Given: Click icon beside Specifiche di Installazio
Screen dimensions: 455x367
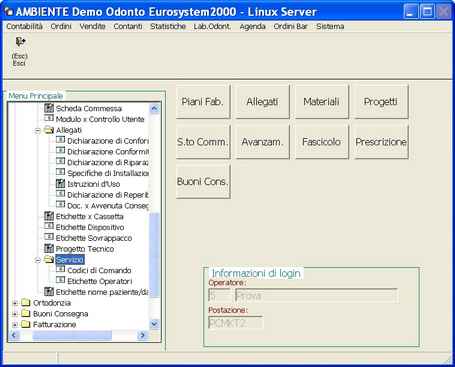Looking at the screenshot, I should pos(60,172).
